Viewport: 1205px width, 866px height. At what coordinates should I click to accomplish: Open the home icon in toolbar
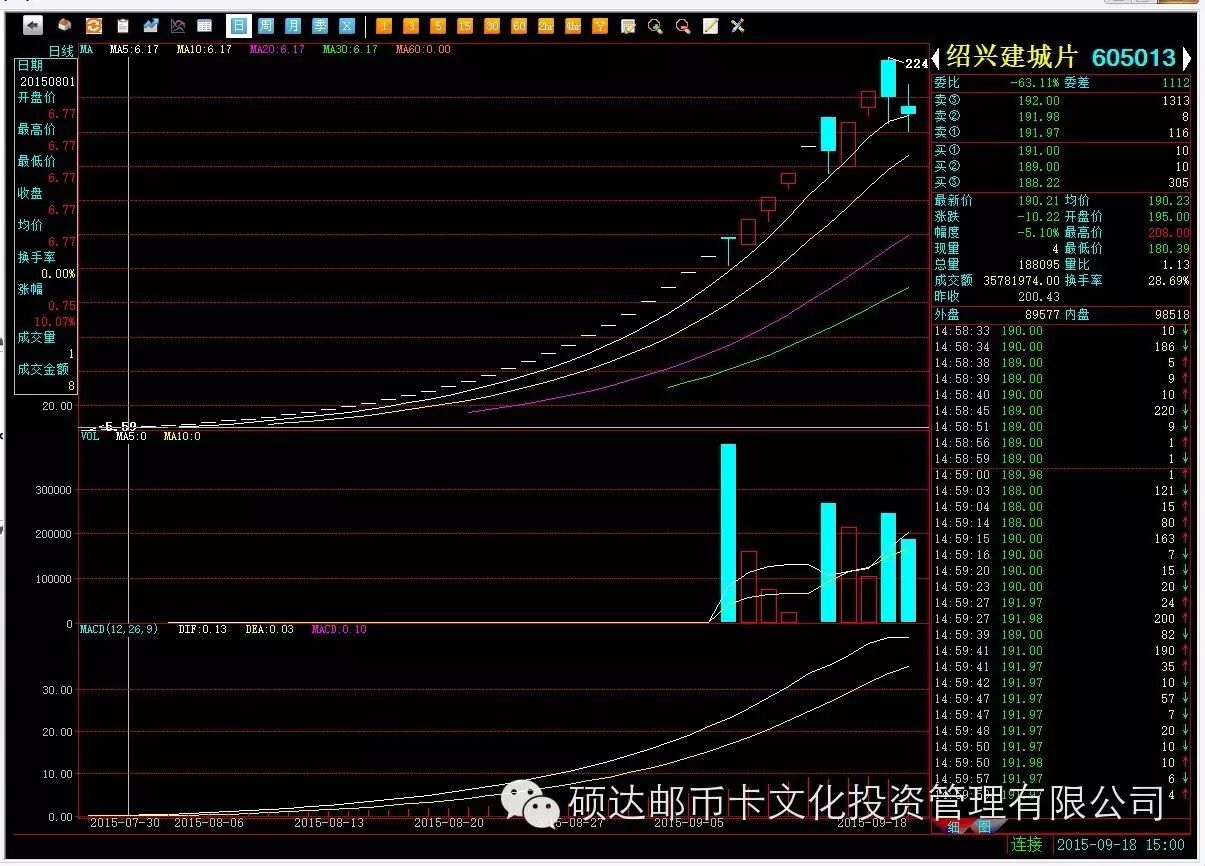(x=64, y=26)
